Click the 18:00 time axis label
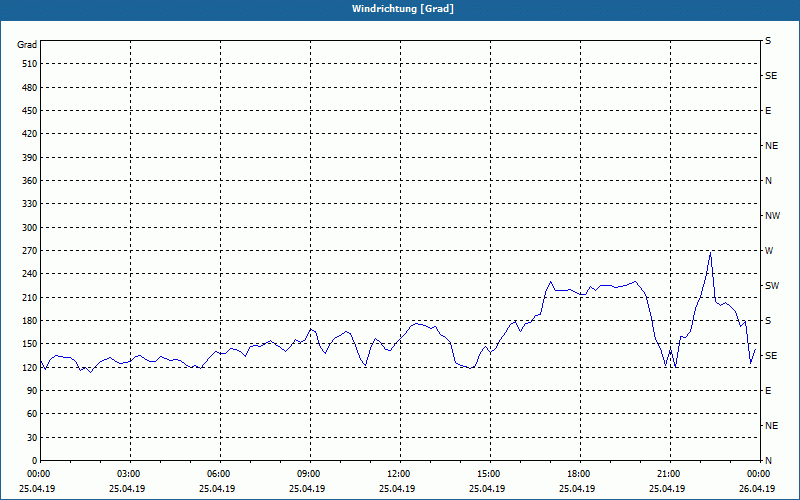This screenshot has height=500, width=800. pyautogui.click(x=579, y=474)
